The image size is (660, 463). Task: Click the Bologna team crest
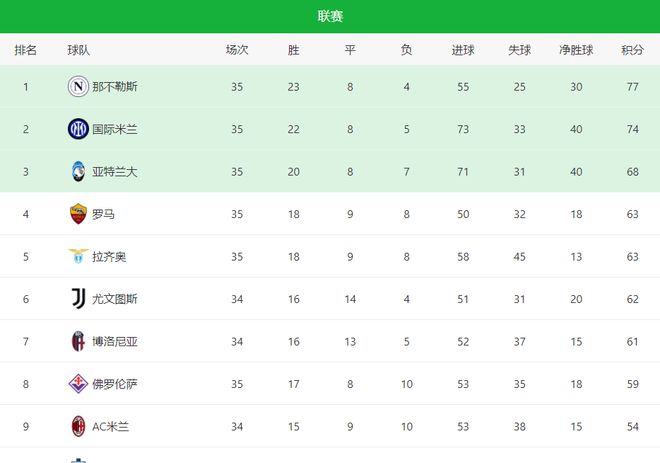click(78, 341)
